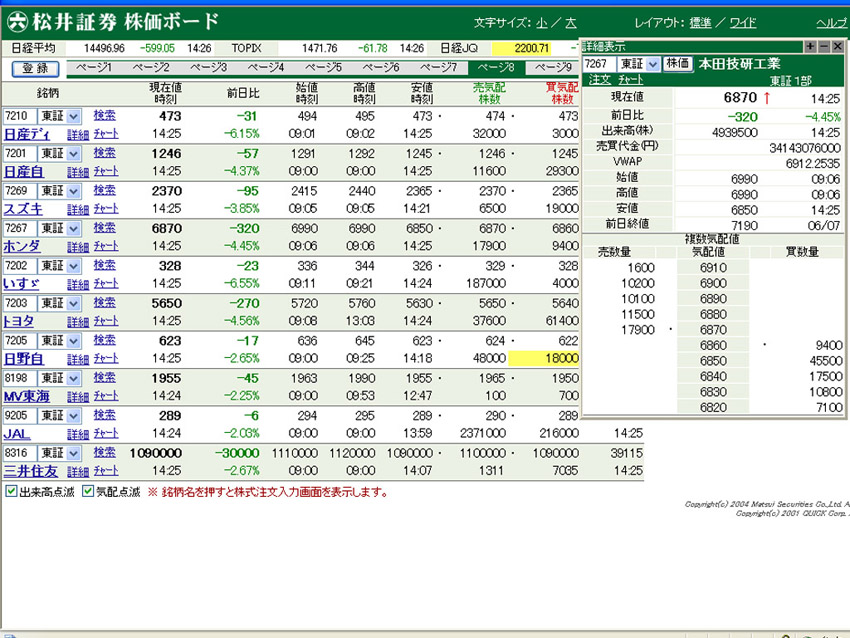Open the 注文 link in detail panel
The height and width of the screenshot is (638, 850).
(600, 80)
